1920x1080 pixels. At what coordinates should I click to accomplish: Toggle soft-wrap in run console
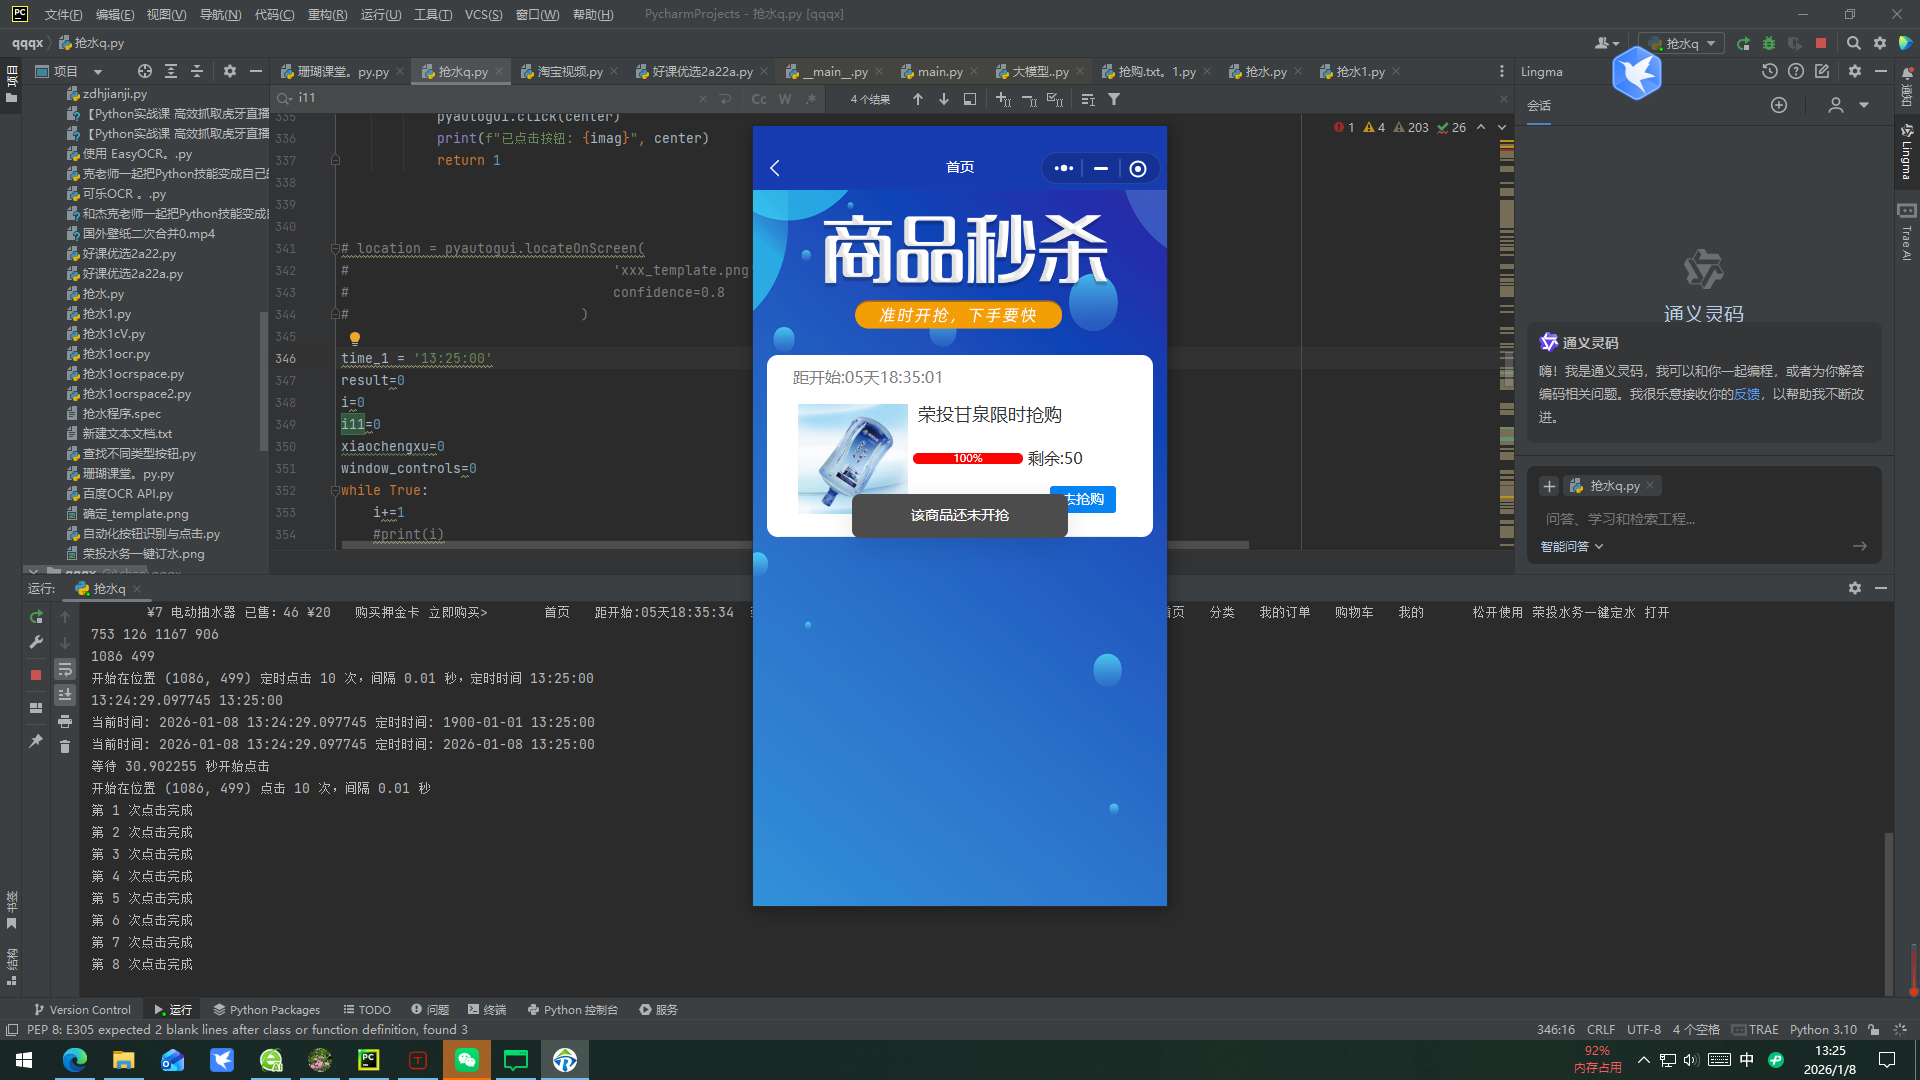pos(65,669)
